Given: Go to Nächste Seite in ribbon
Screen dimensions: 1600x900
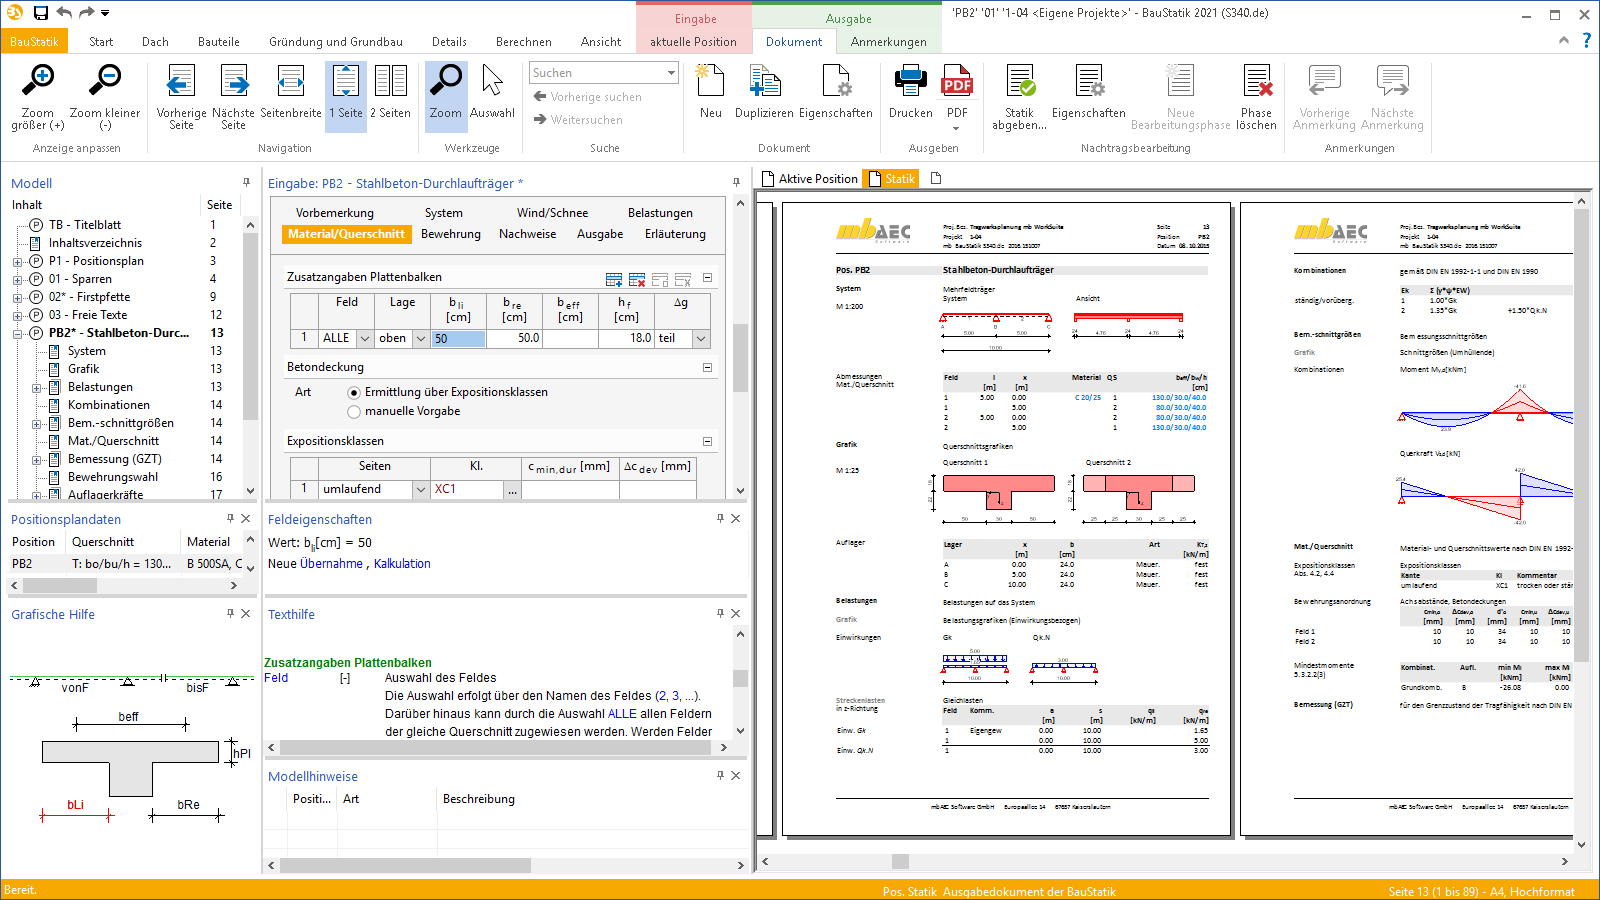Looking at the screenshot, I should point(234,82).
